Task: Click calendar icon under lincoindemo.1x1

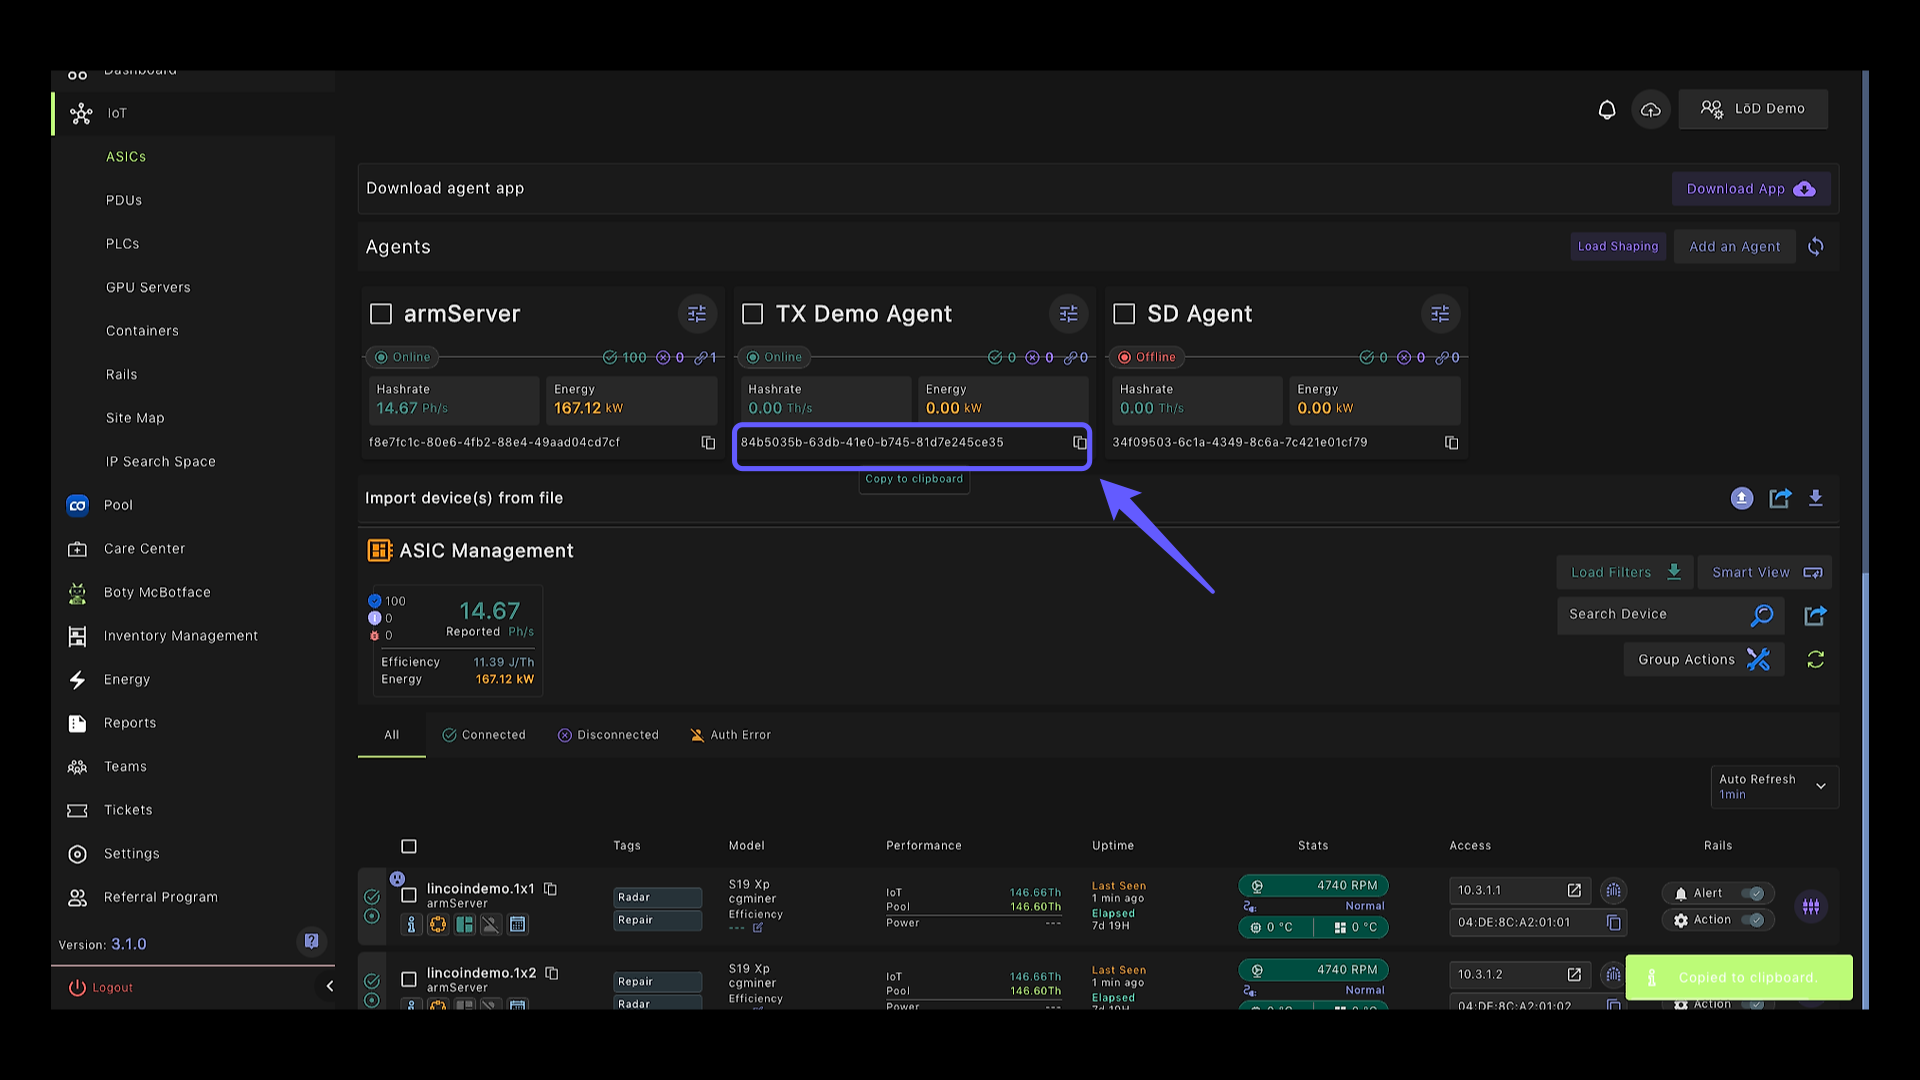Action: point(517,925)
